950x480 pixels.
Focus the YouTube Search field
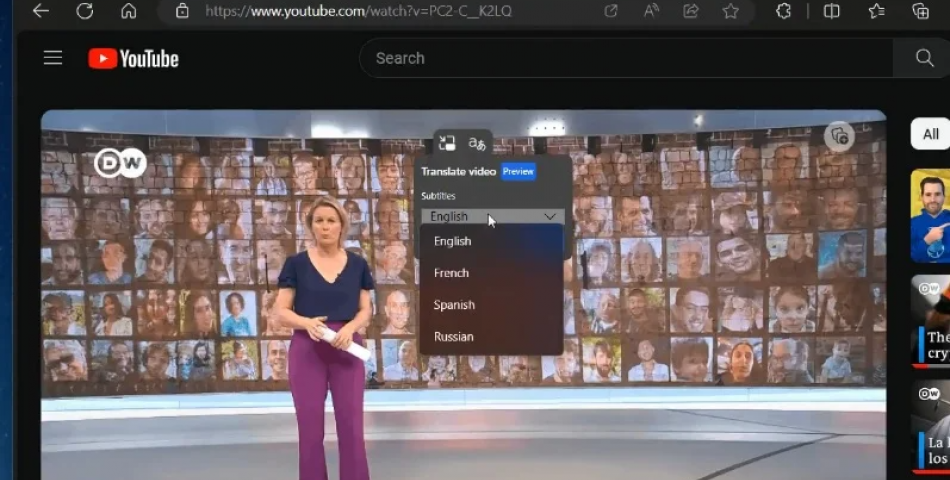pyautogui.click(x=625, y=58)
